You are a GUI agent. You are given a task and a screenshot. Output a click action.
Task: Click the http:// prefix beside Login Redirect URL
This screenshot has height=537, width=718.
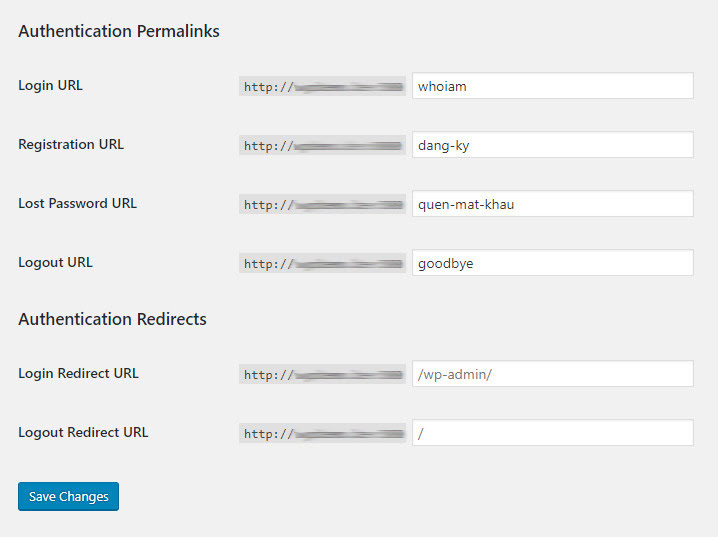[267, 375]
